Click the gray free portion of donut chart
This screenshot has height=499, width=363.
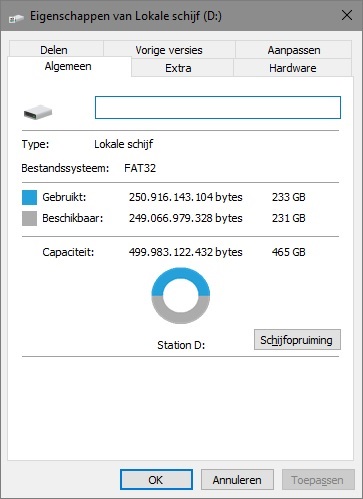click(181, 315)
